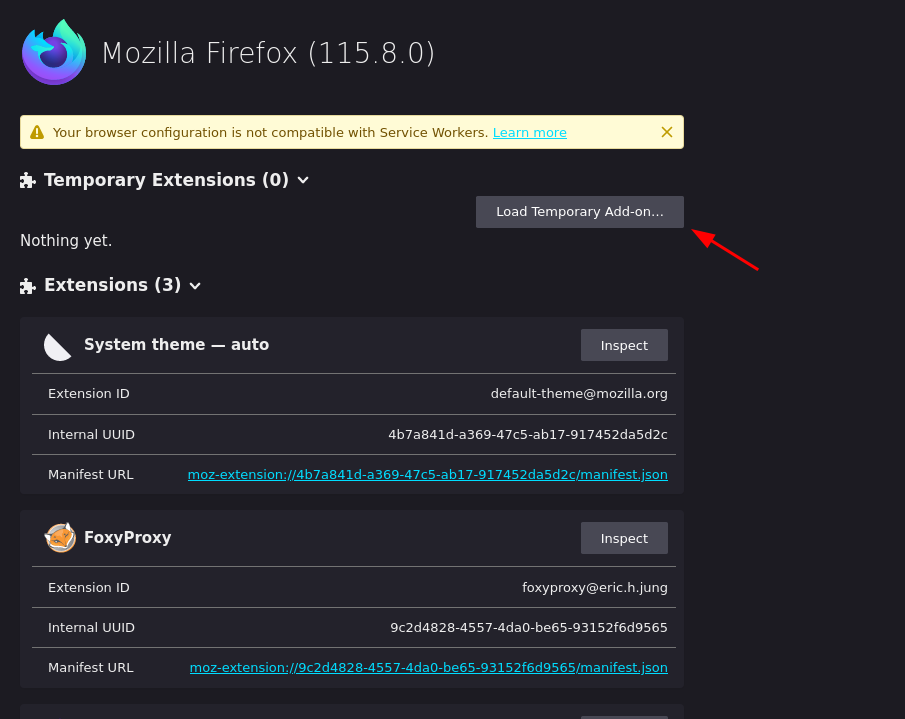The image size is (905, 719).
Task: Click the warning triangle icon in banner
Action: pos(37,132)
